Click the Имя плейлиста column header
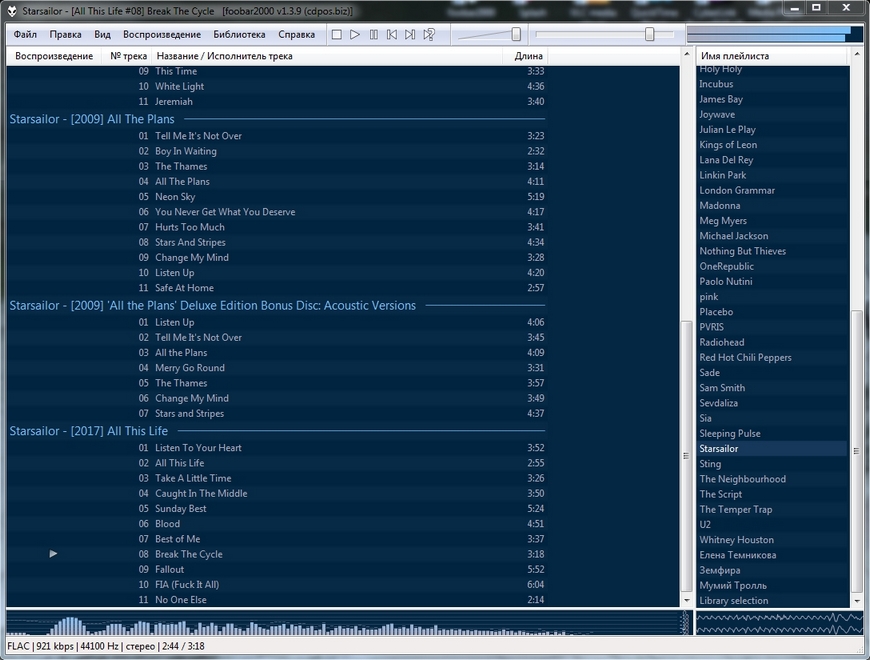The width and height of the screenshot is (870, 660). tap(772, 56)
